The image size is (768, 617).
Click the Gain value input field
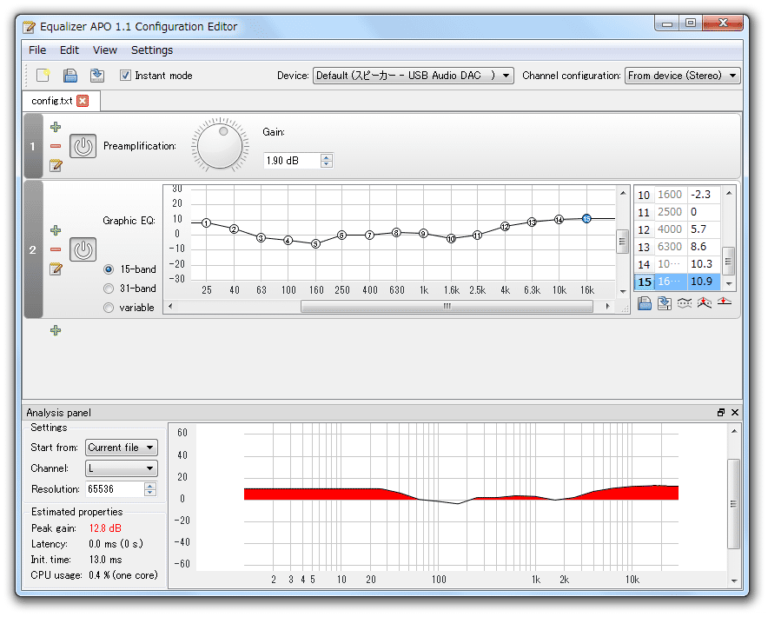290,160
